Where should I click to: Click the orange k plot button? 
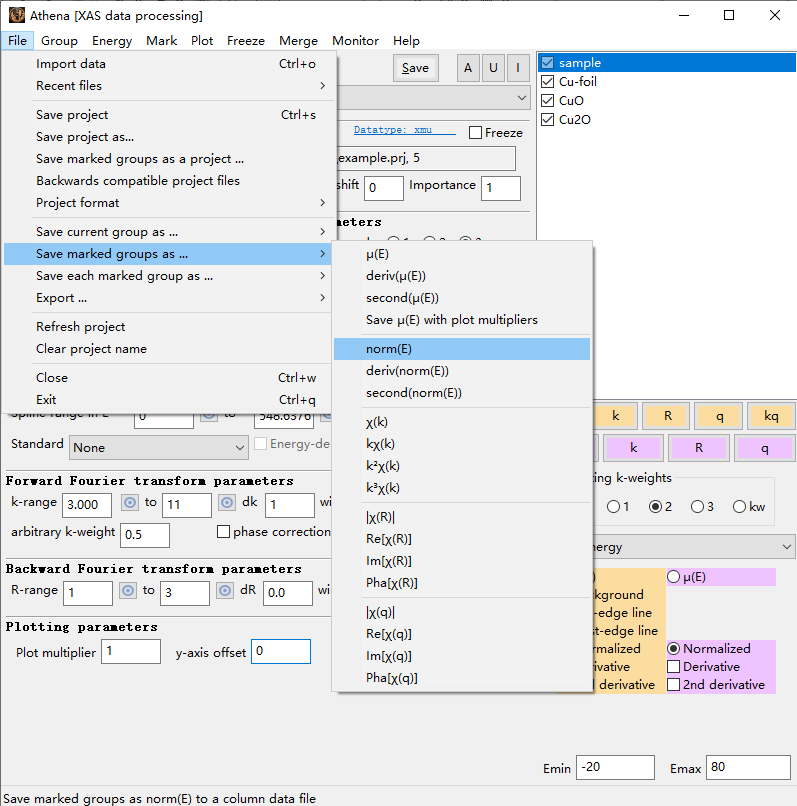(615, 416)
